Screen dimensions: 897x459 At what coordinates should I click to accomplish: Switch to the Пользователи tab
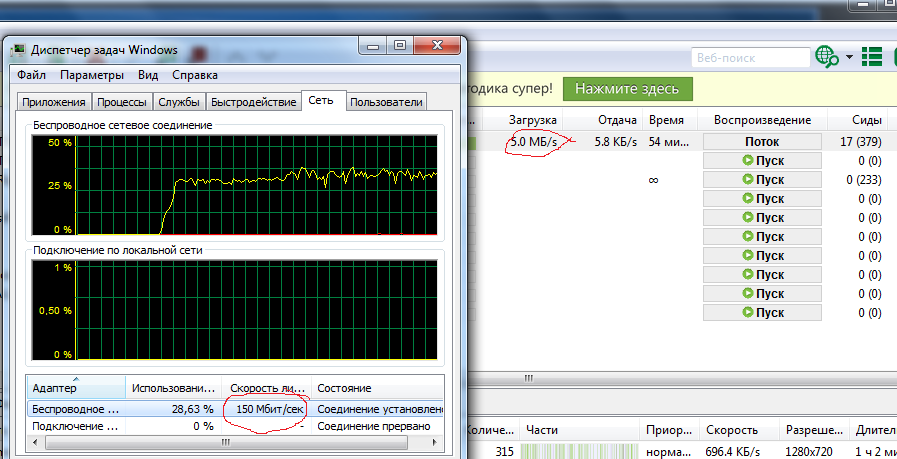click(x=387, y=102)
